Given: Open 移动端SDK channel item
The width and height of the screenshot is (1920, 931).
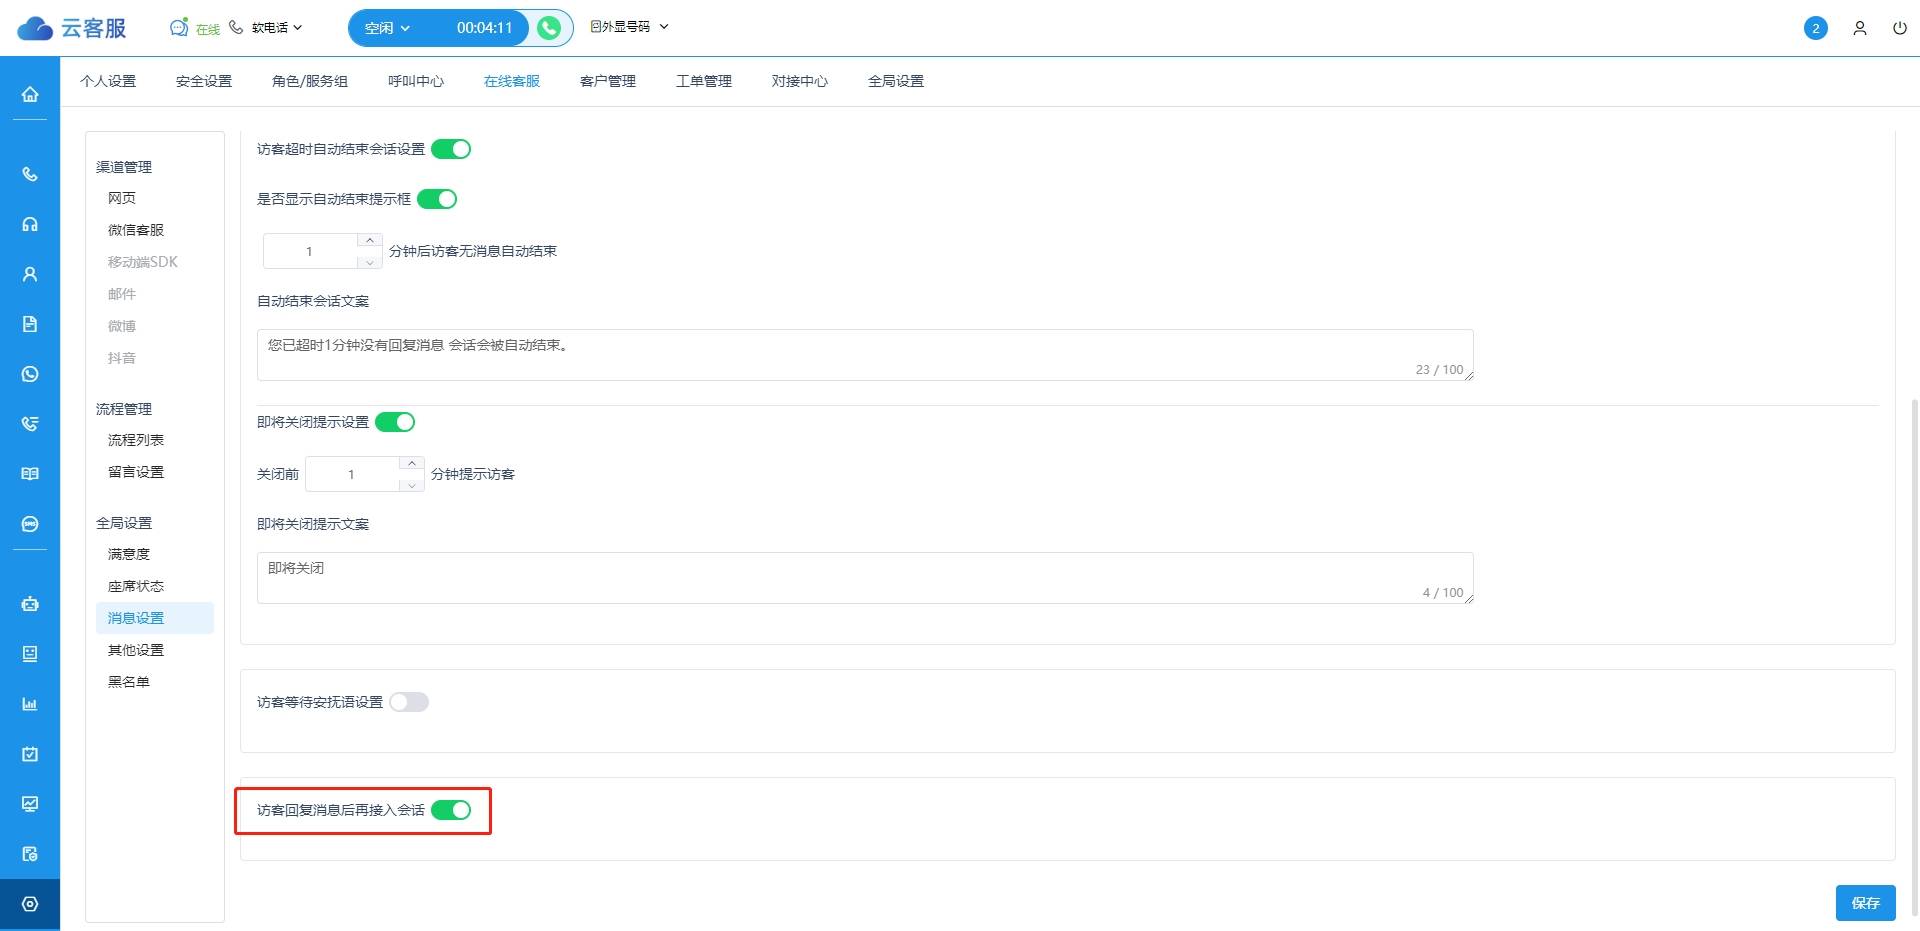Looking at the screenshot, I should click(x=143, y=262).
